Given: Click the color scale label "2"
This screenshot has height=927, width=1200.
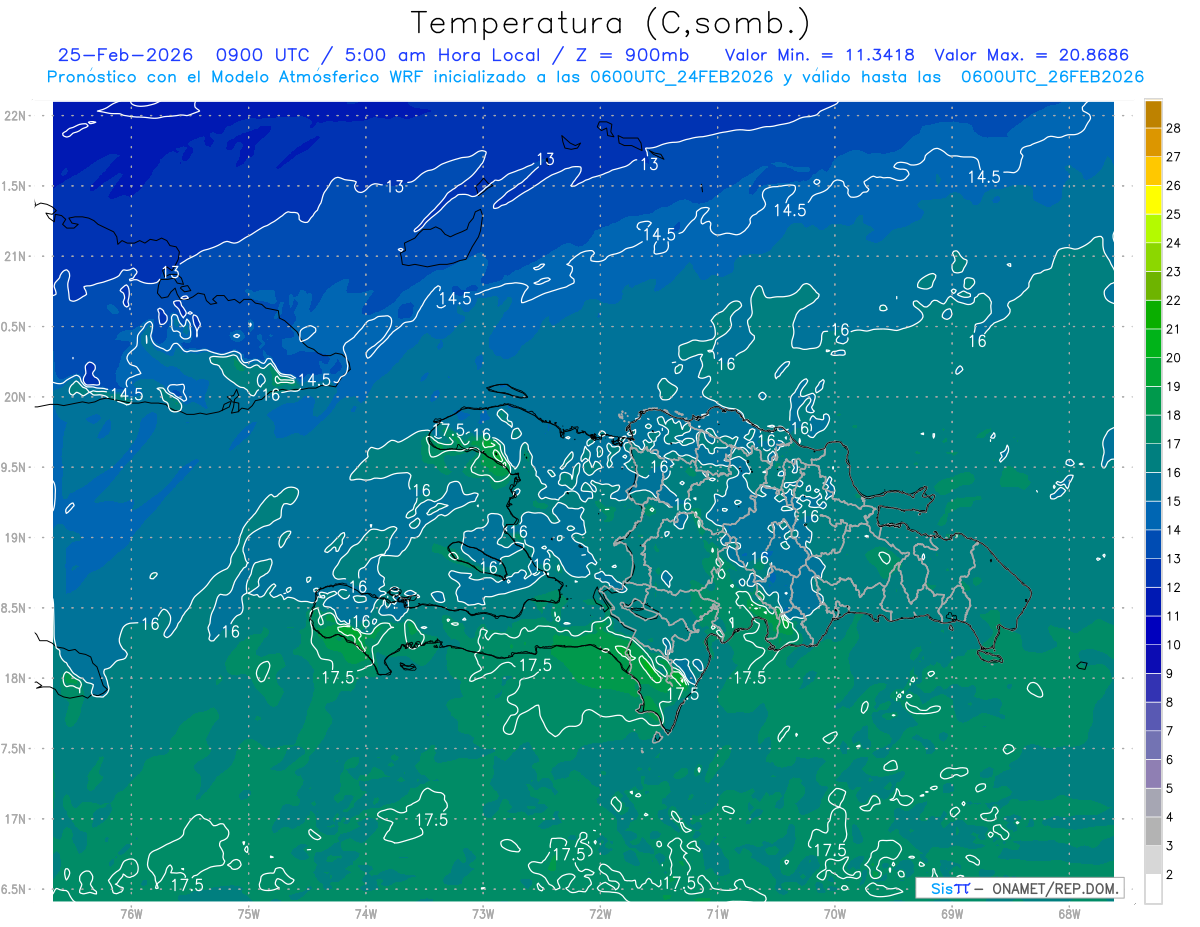Looking at the screenshot, I should 1170,875.
